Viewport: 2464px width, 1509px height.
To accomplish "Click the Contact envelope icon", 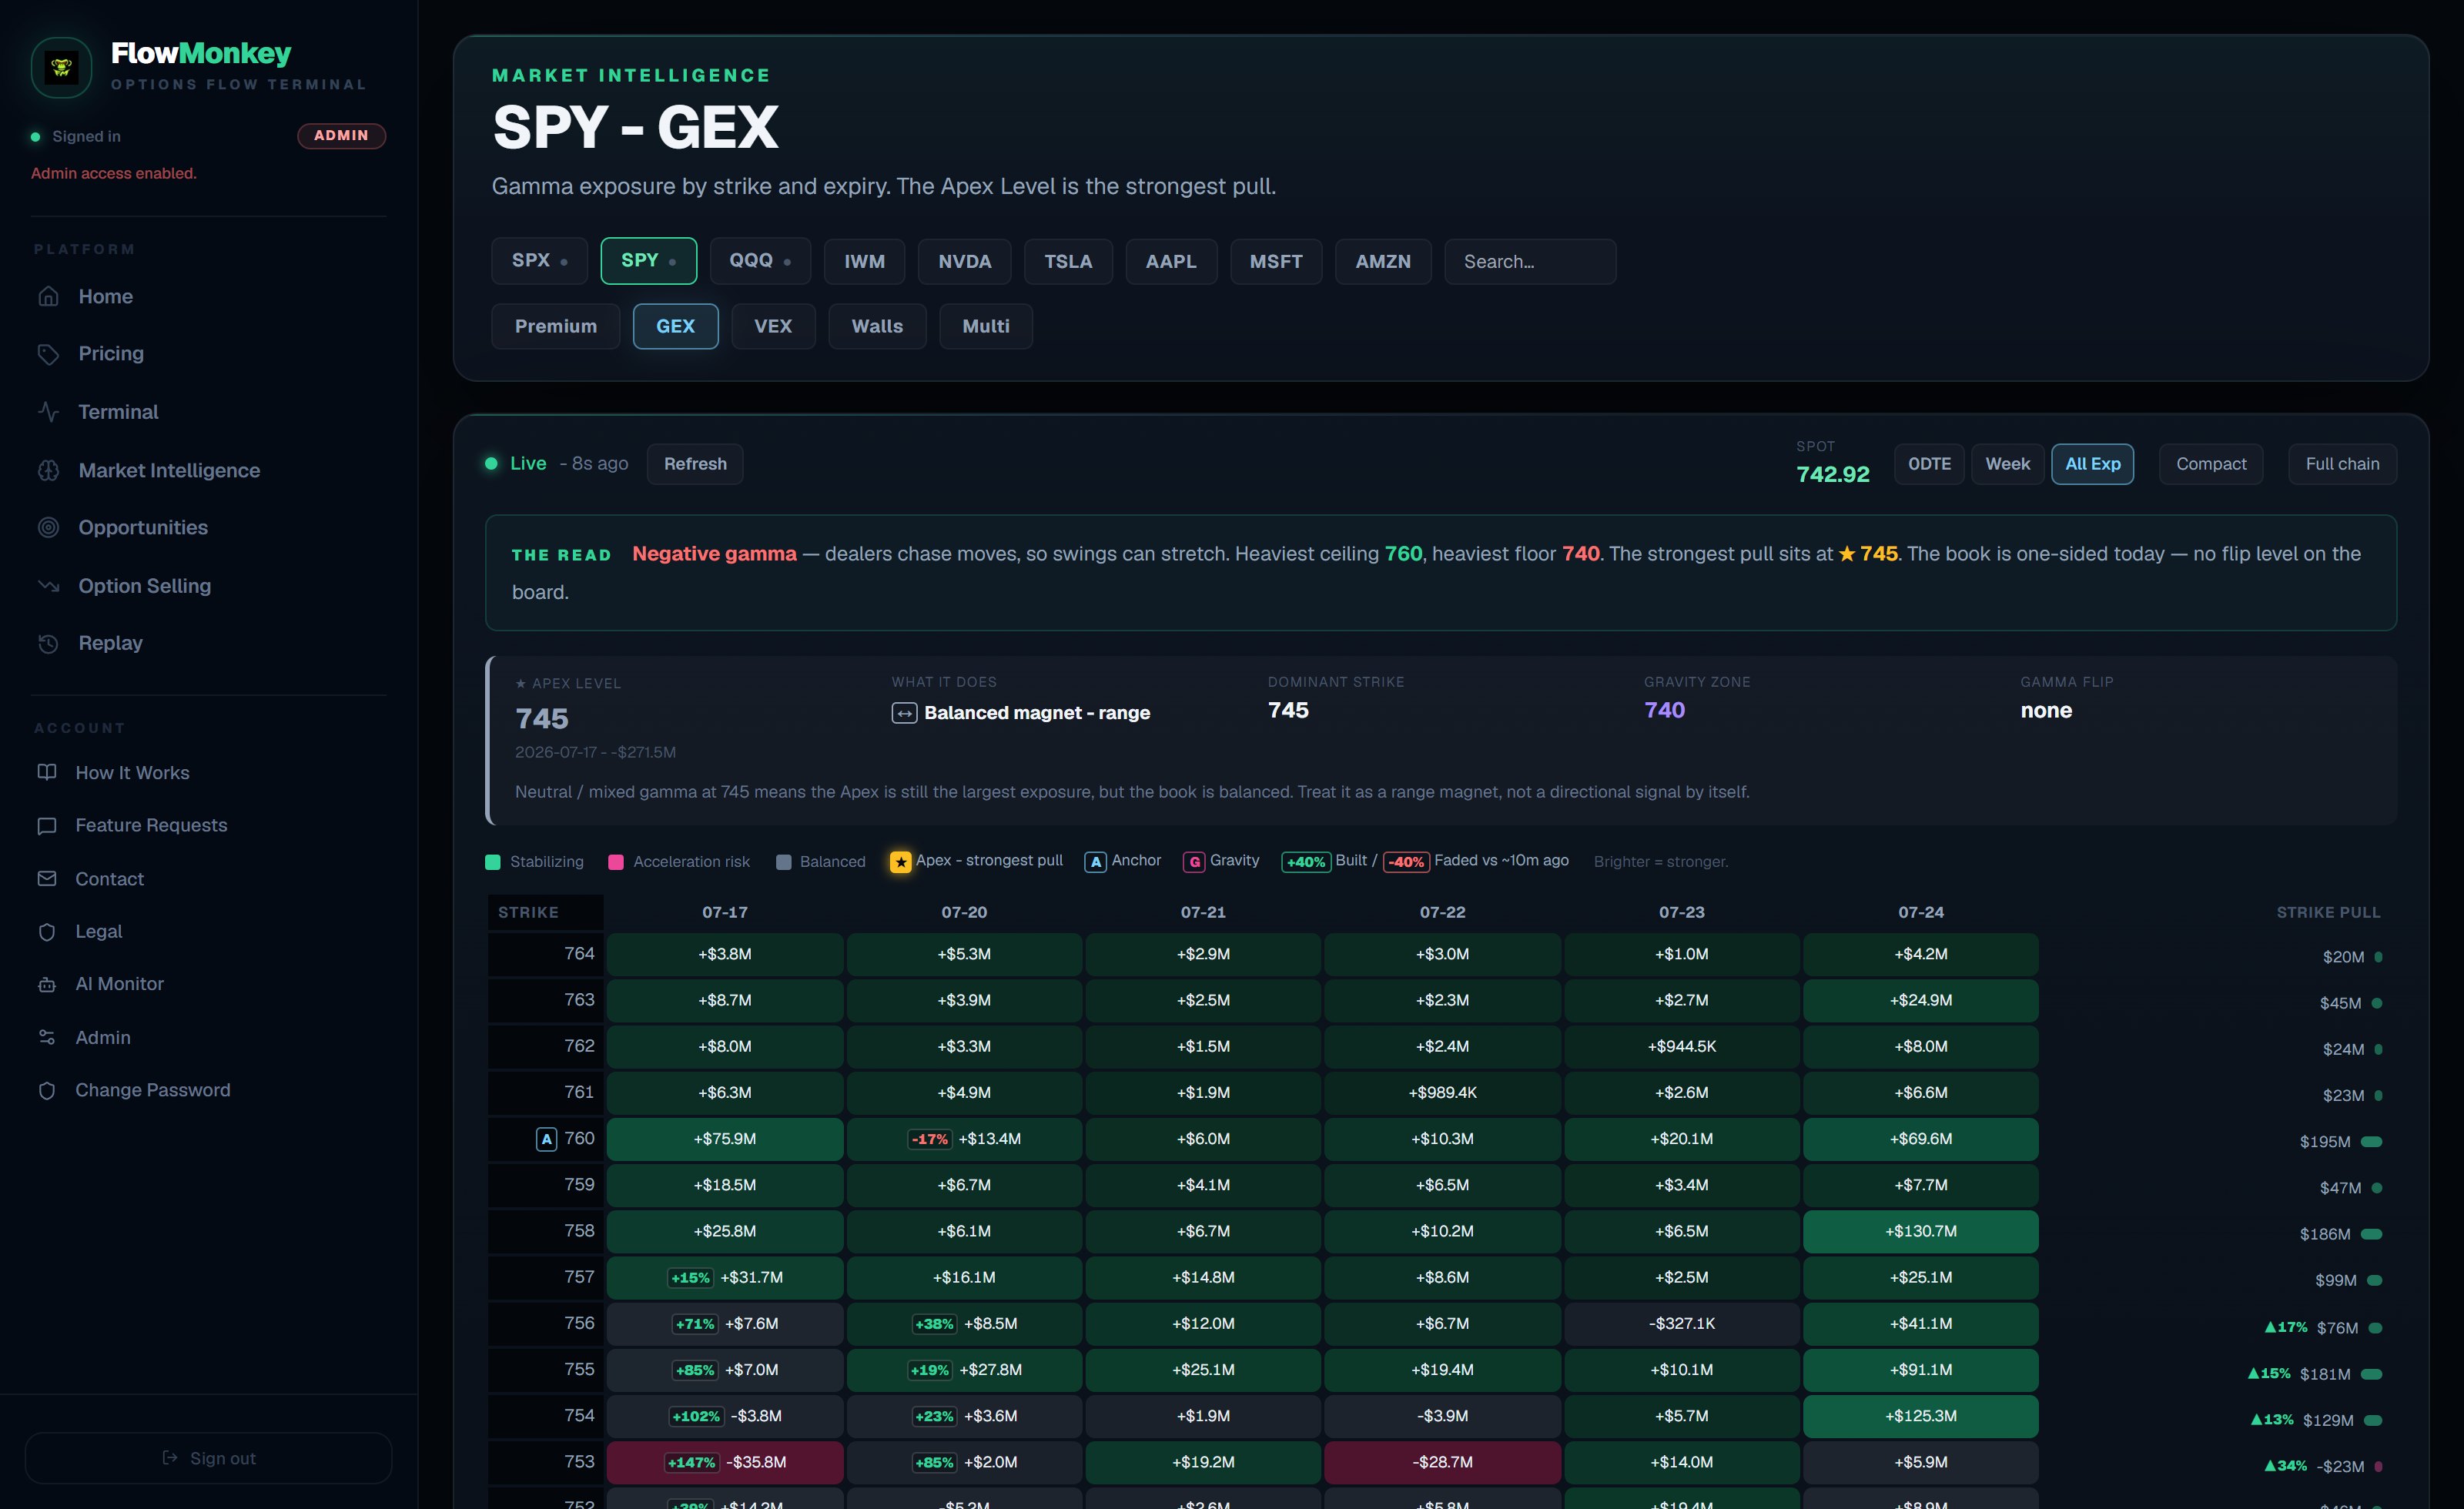I will [47, 878].
